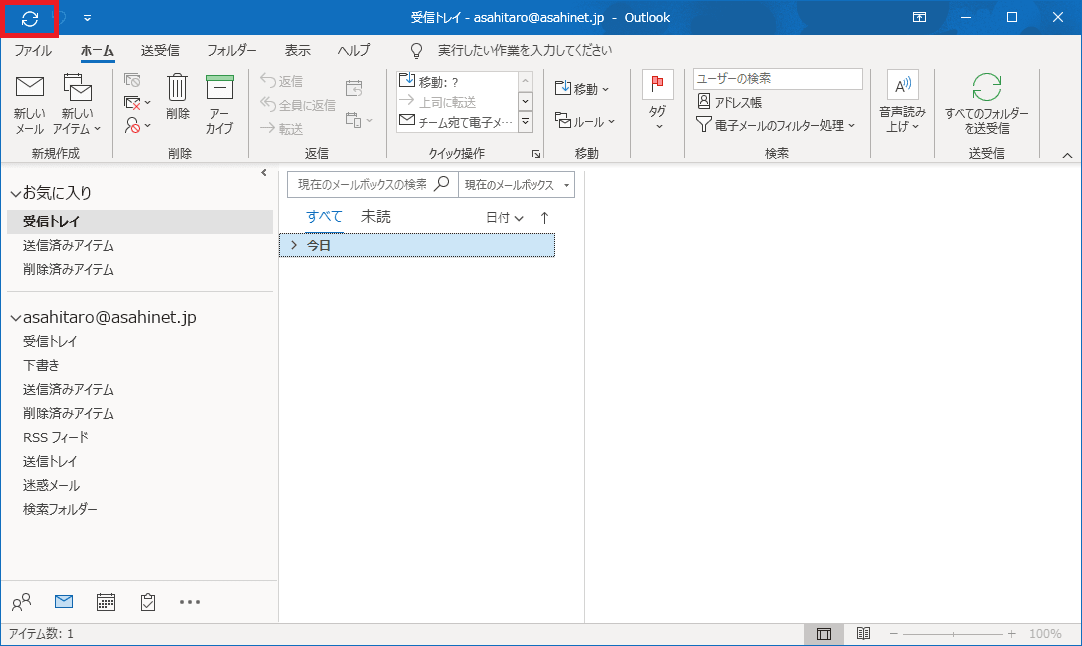Open the アドレス帳 address book
This screenshot has height=646, width=1082.
pos(729,102)
